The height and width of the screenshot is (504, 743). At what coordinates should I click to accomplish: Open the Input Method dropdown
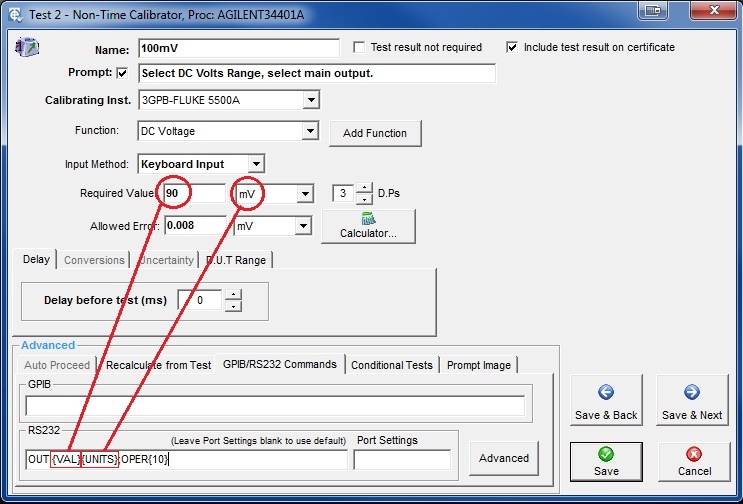(256, 164)
